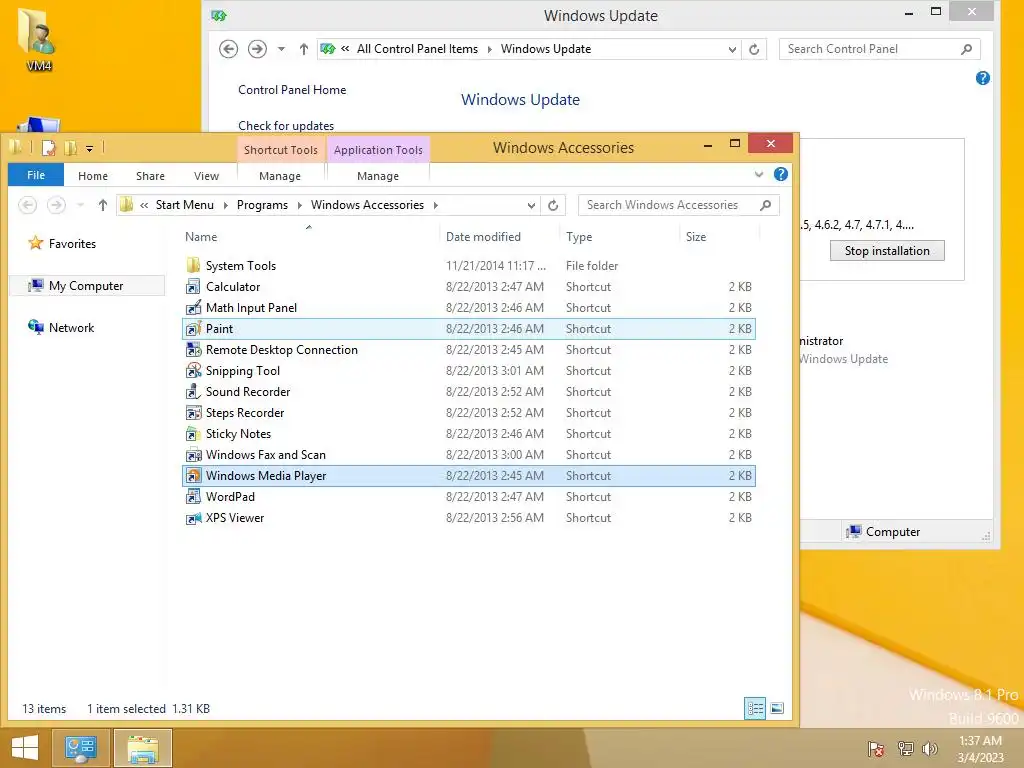Open Action Center flag in system tray
The image size is (1024, 768).
(876, 749)
